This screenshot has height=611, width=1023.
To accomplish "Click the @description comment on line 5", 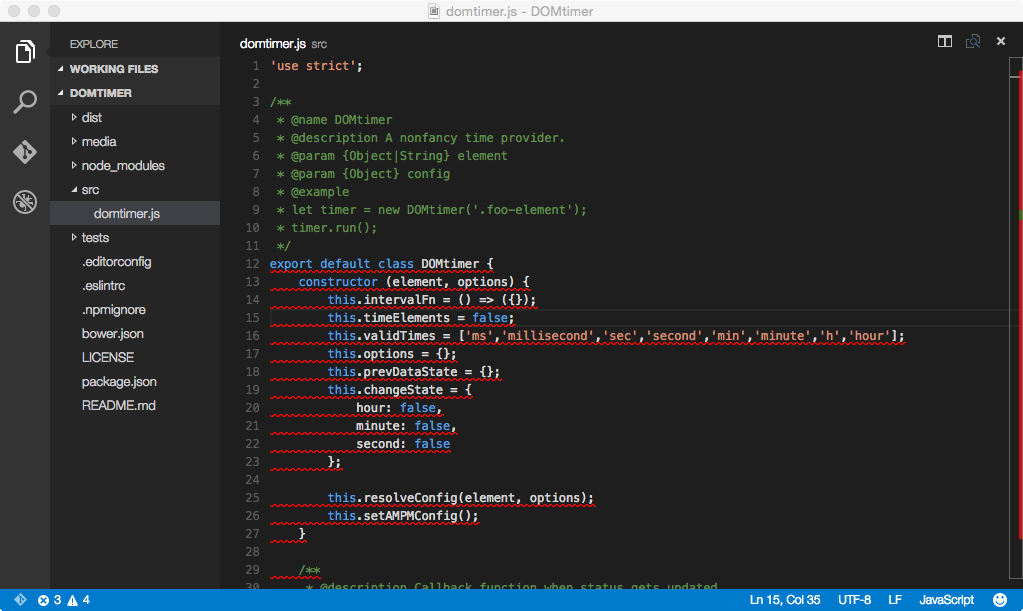I will pyautogui.click(x=428, y=138).
